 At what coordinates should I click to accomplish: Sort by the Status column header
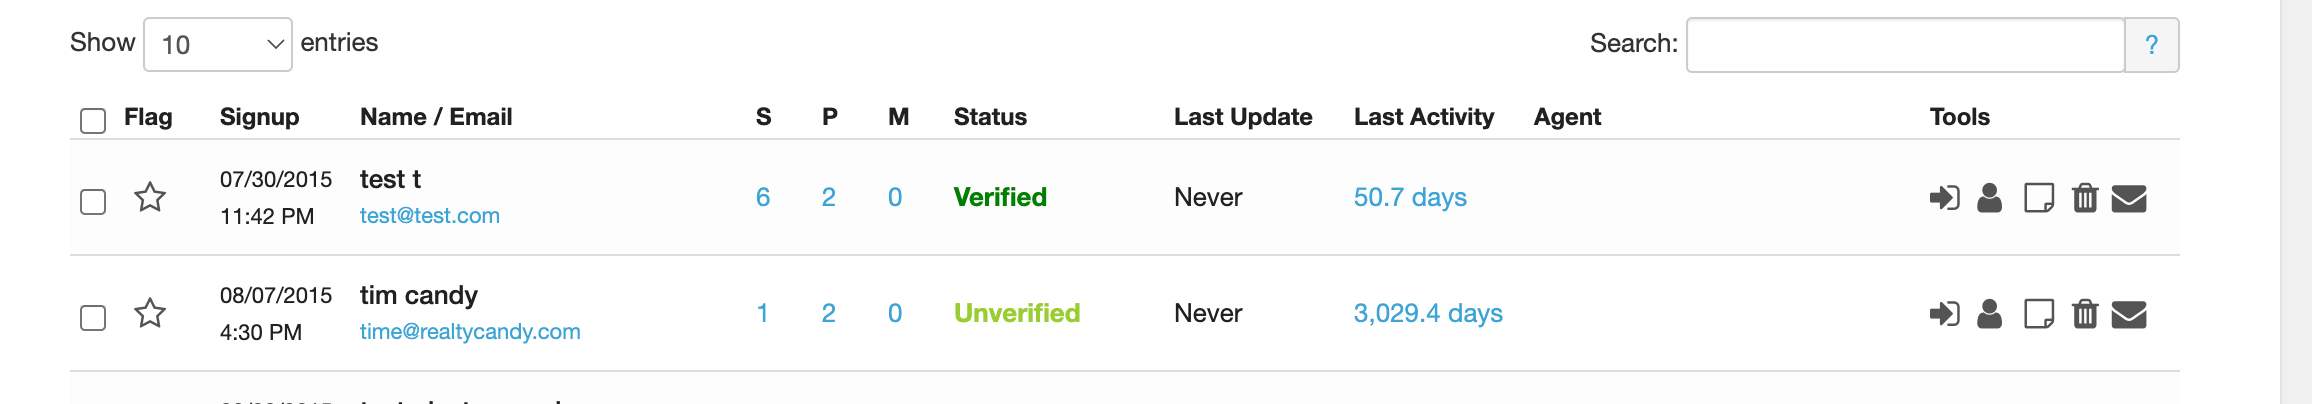click(x=990, y=117)
